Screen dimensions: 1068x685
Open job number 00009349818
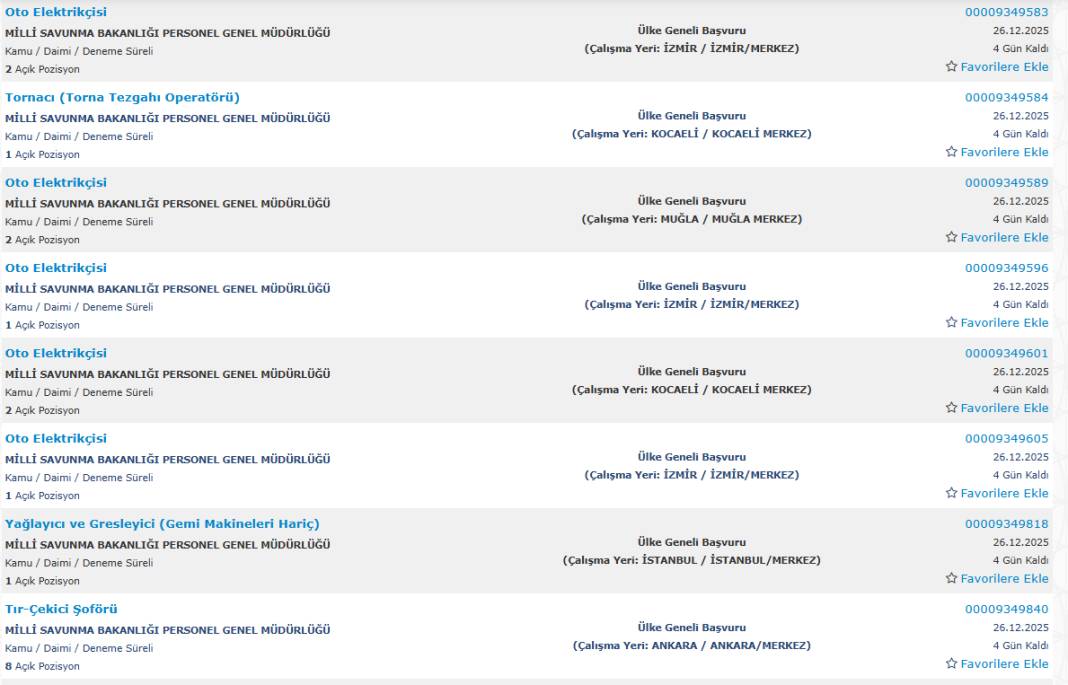[1006, 524]
